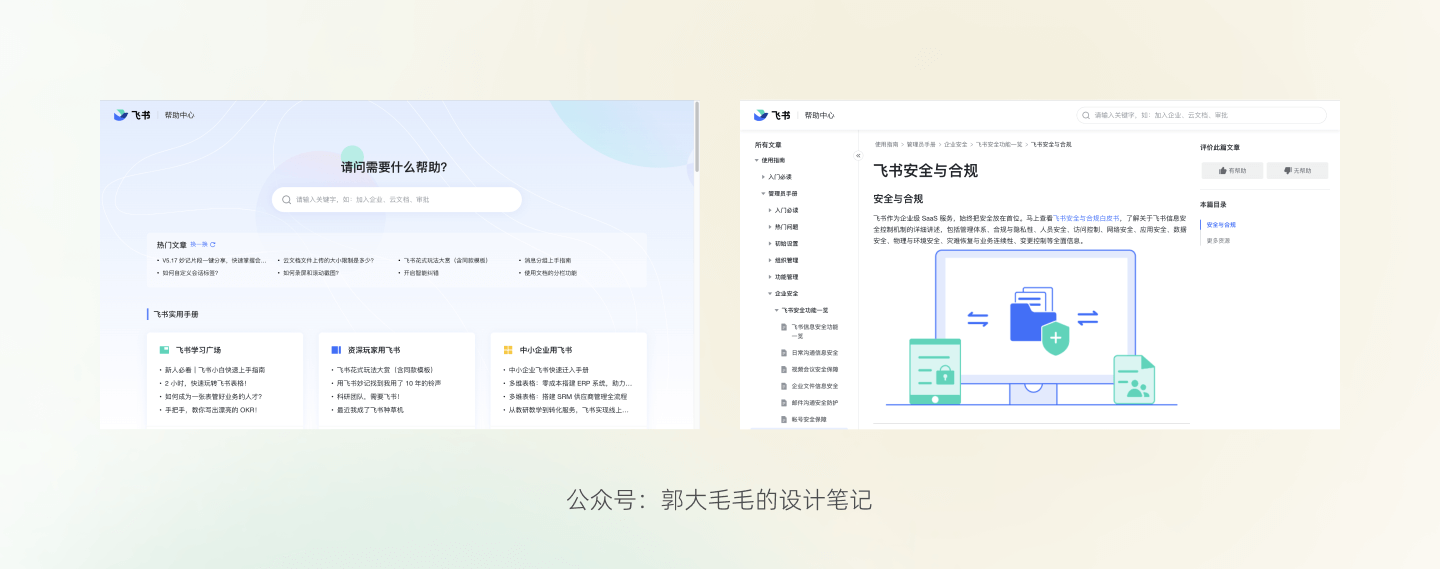Select 更多资源 in the 本篇目录 outline
Image resolution: width=1440 pixels, height=569 pixels.
tap(1218, 240)
